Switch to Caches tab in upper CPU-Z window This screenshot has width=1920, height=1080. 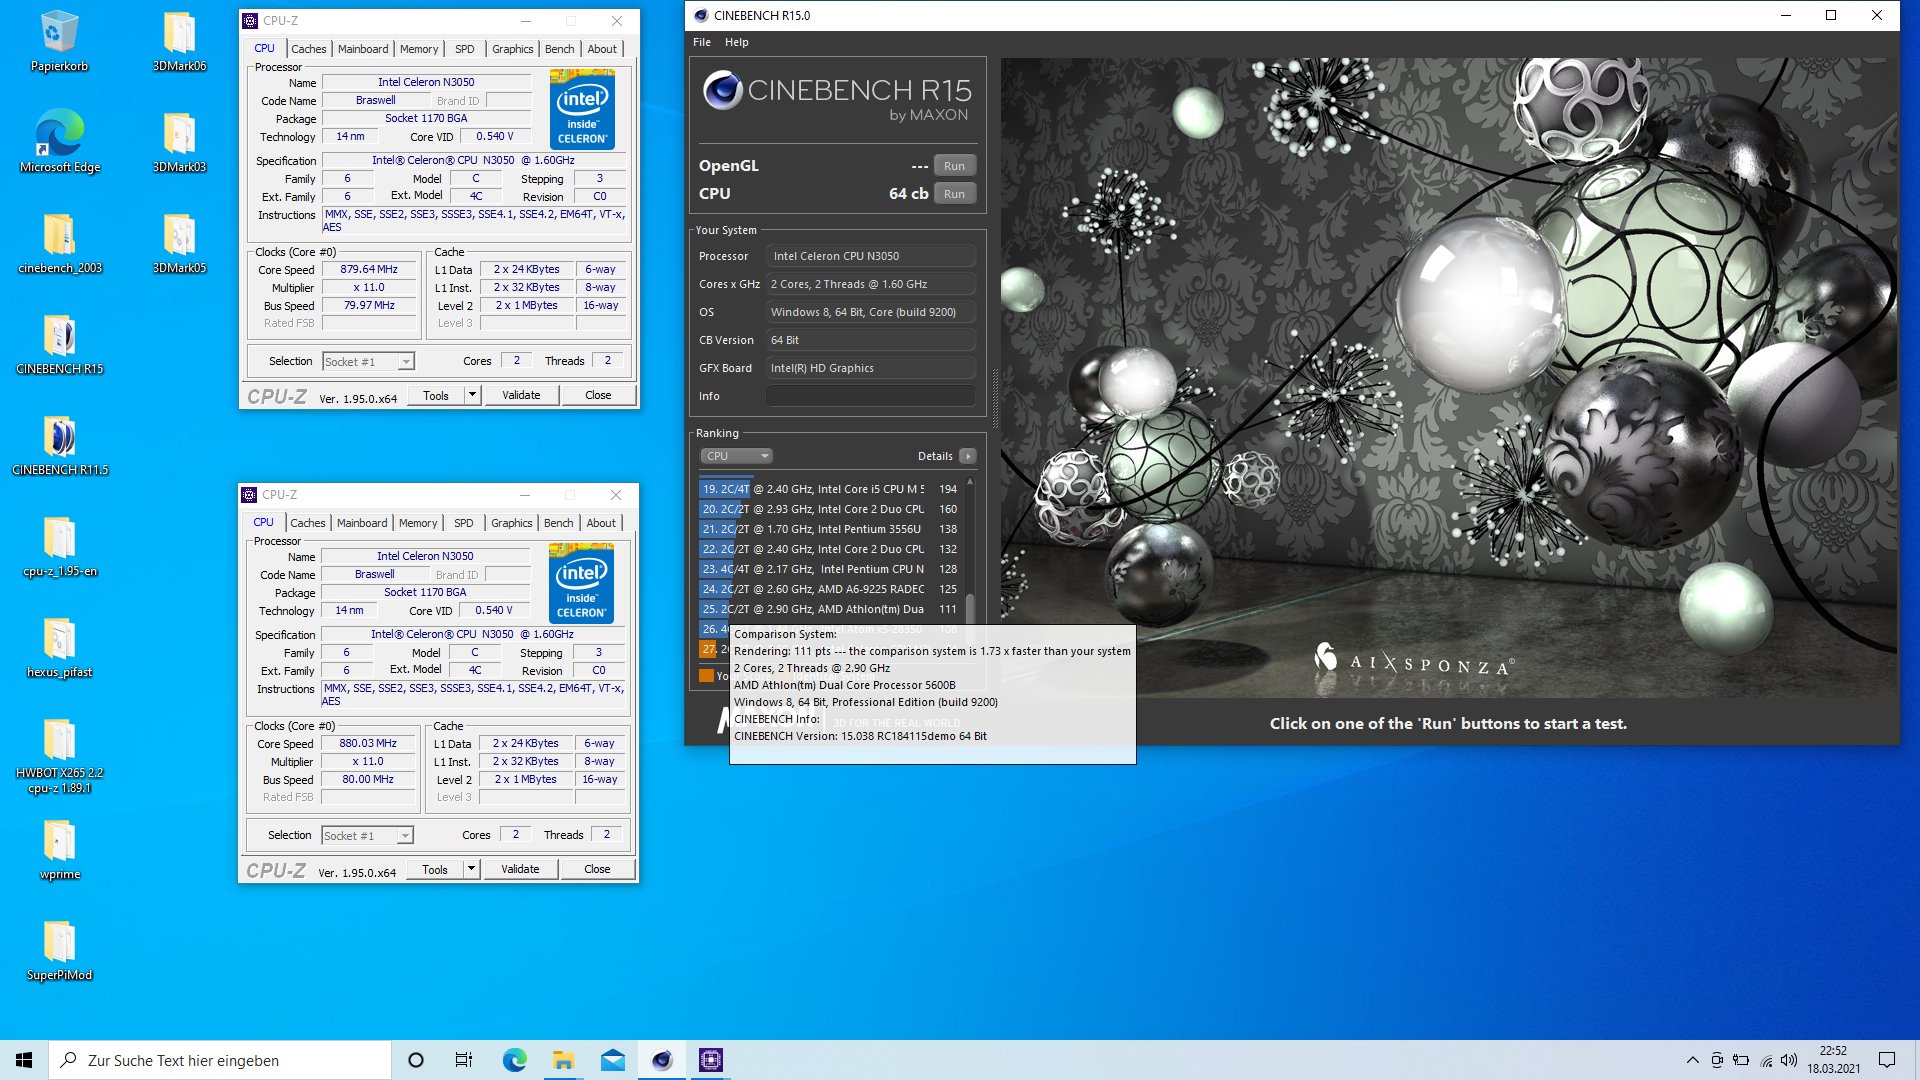(308, 49)
